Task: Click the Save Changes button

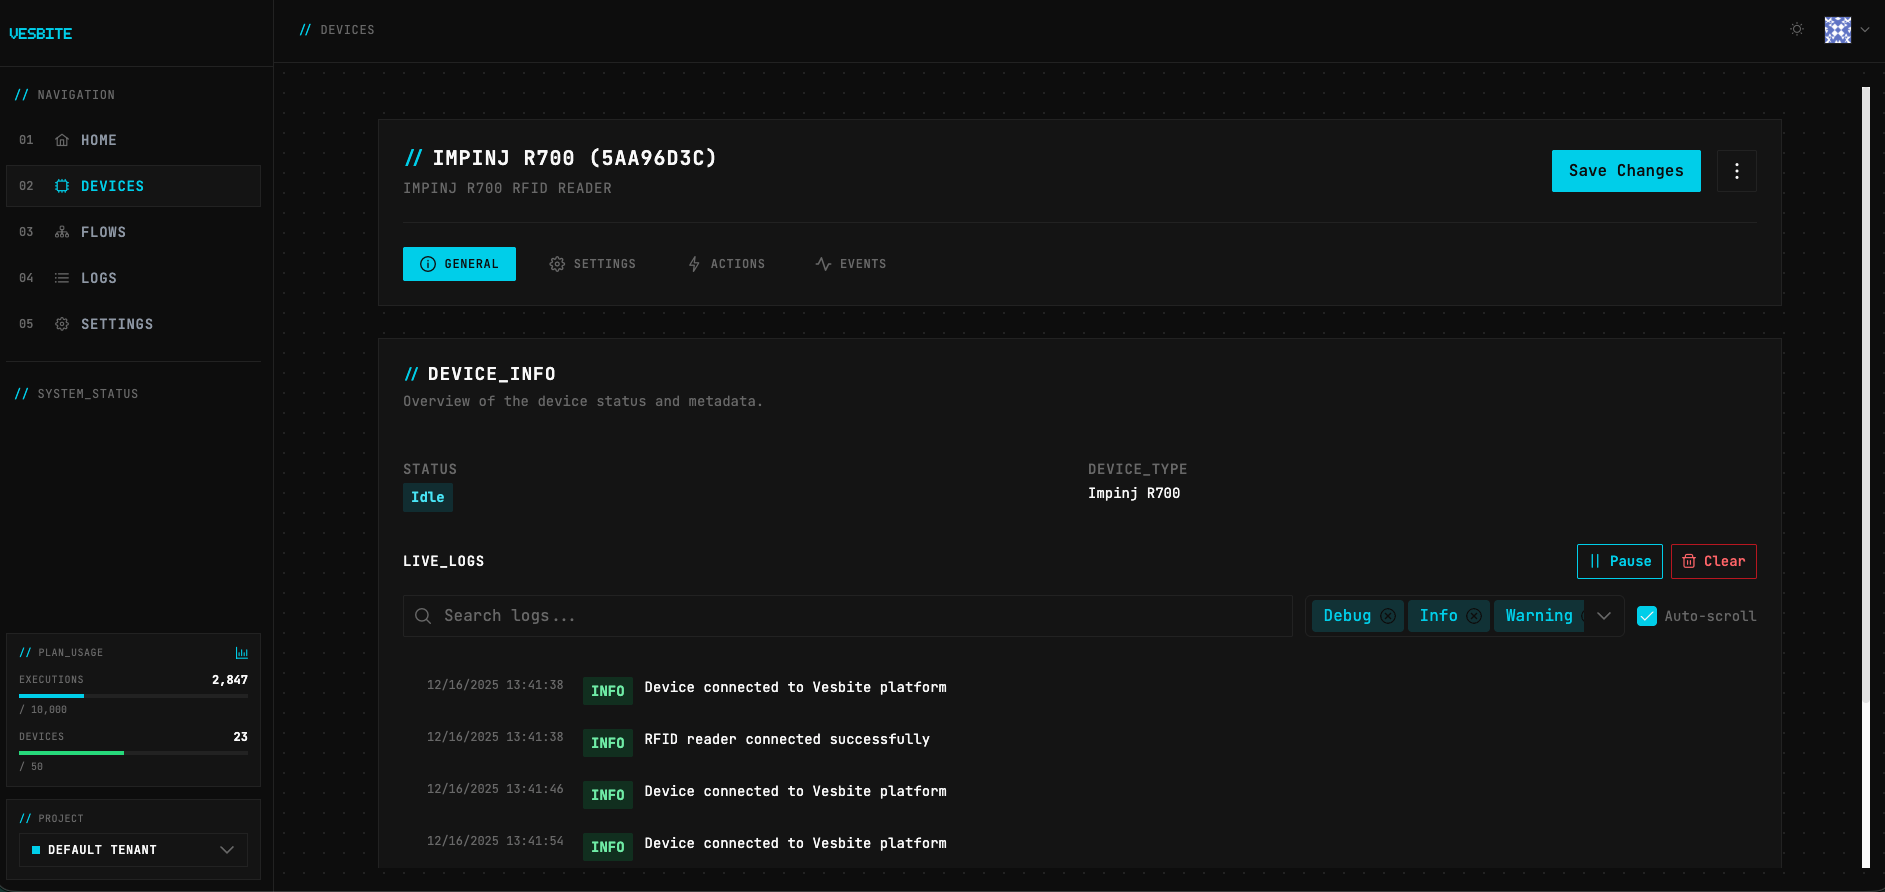Action: (x=1625, y=171)
